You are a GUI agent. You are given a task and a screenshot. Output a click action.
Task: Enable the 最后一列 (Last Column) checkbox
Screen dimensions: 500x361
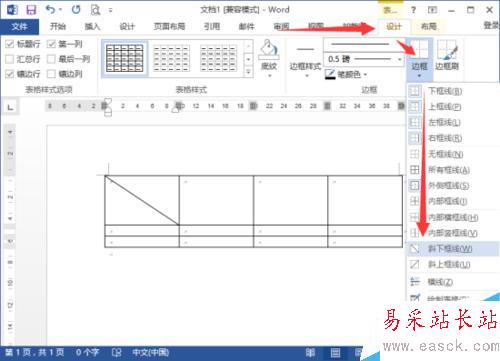tap(51, 59)
